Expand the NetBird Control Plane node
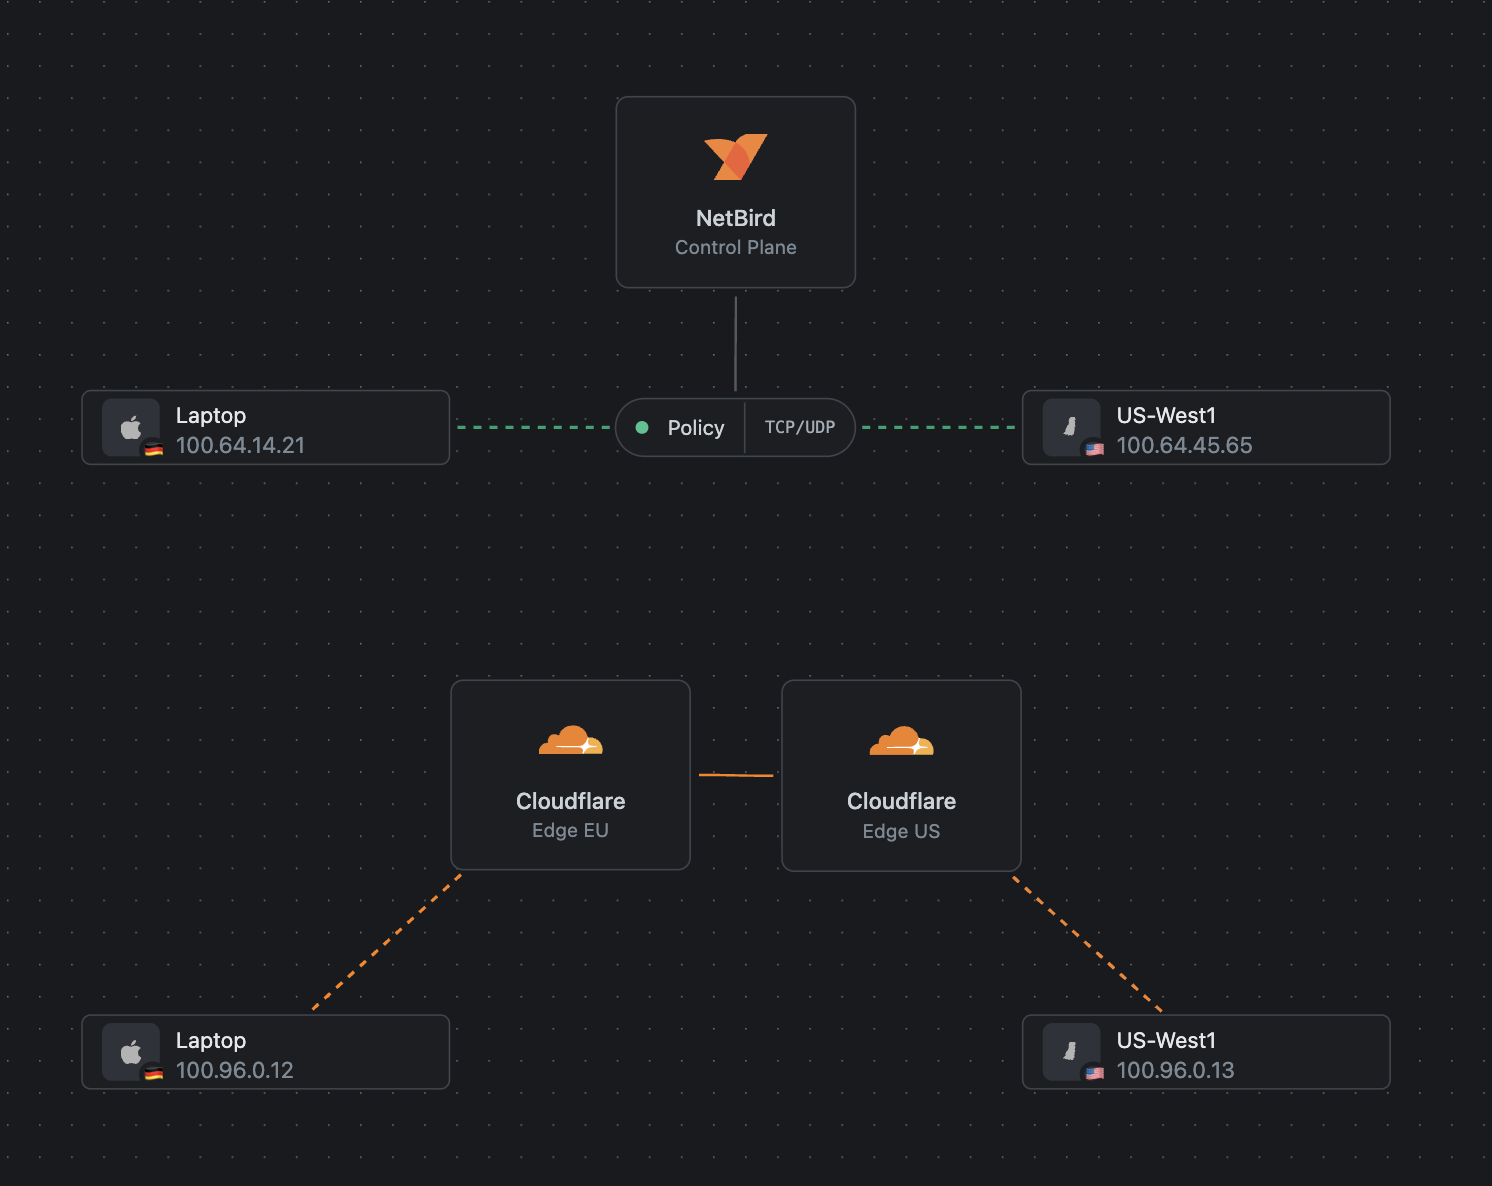This screenshot has width=1492, height=1186. tap(735, 192)
